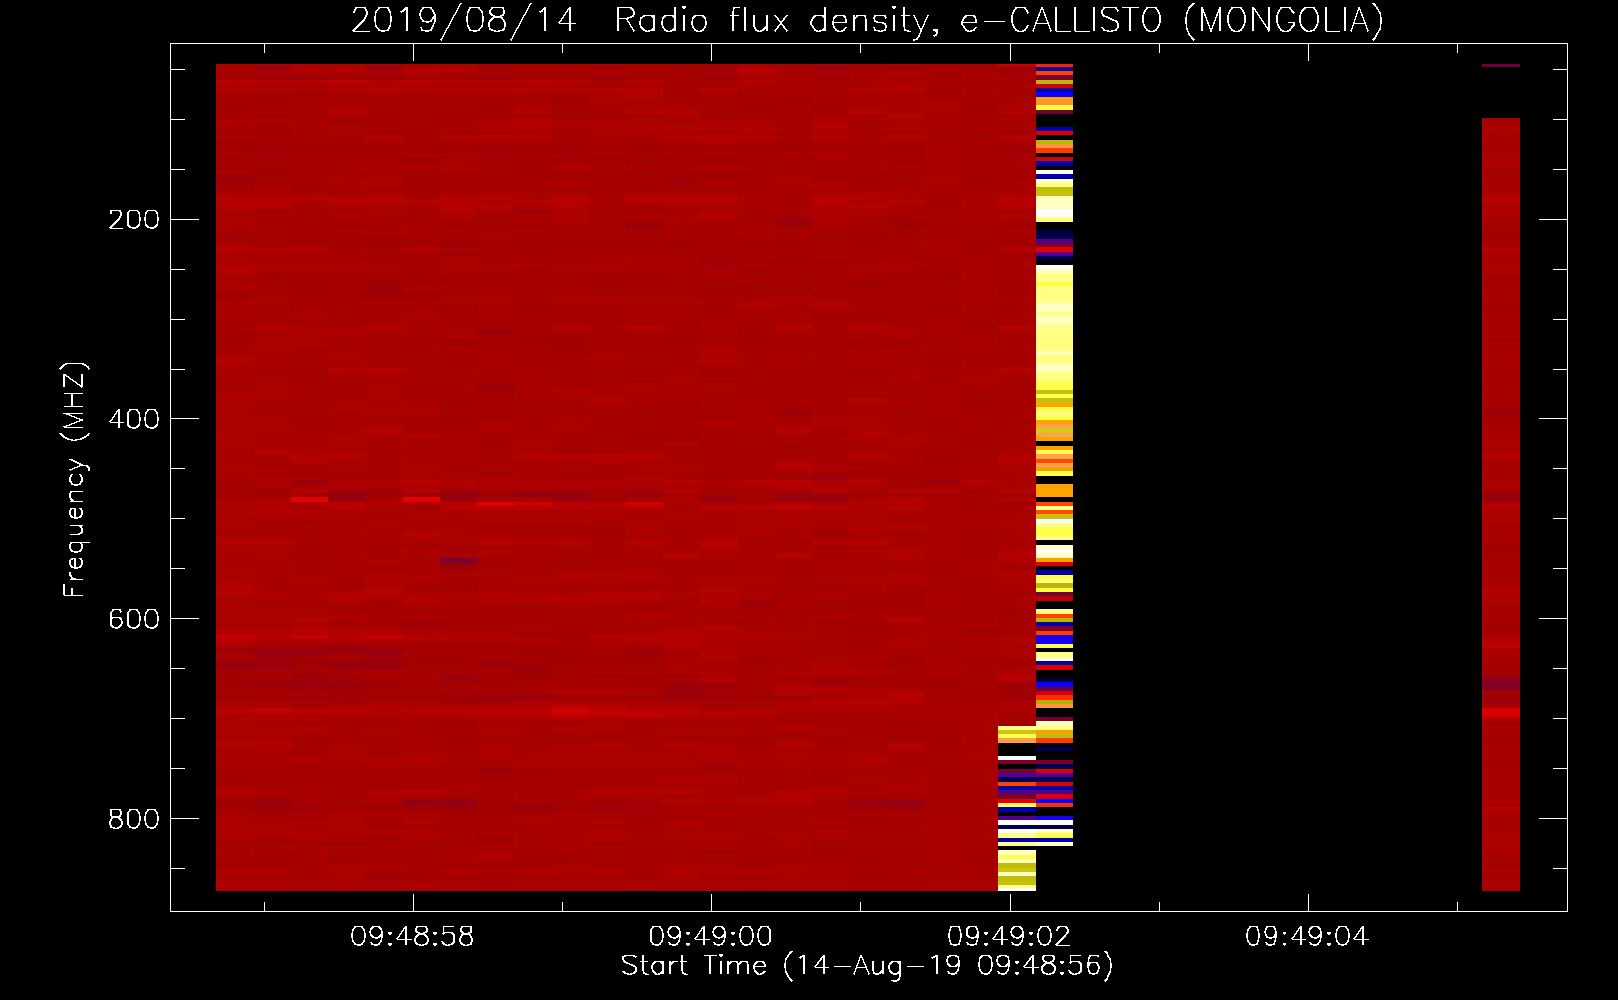Click the 800 frequency tick label
Viewport: 1618px width, 1000px height.
pyautogui.click(x=134, y=820)
